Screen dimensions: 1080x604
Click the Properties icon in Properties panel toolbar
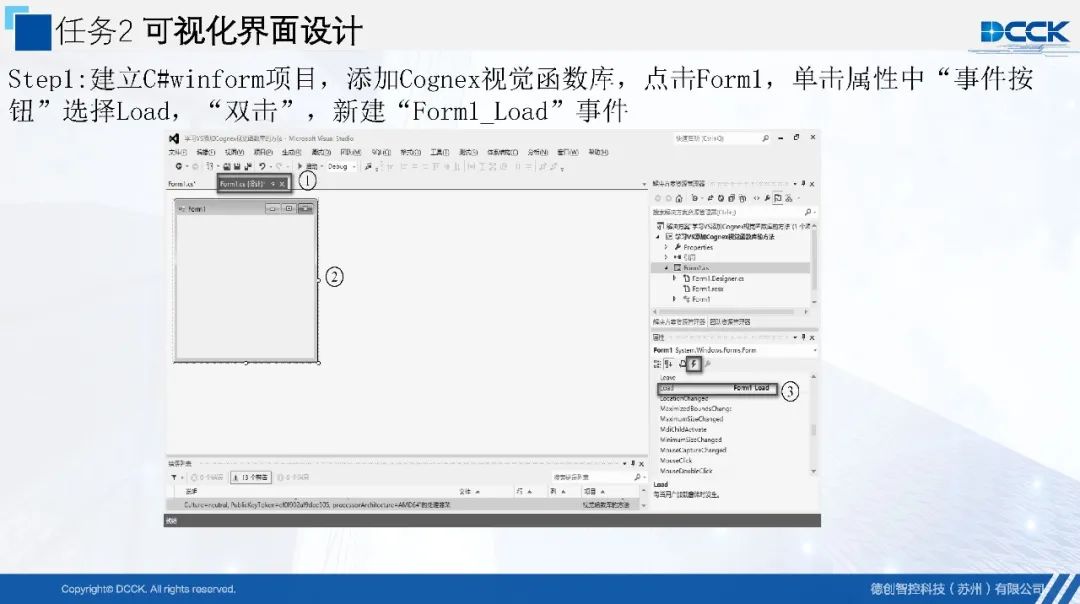[681, 364]
